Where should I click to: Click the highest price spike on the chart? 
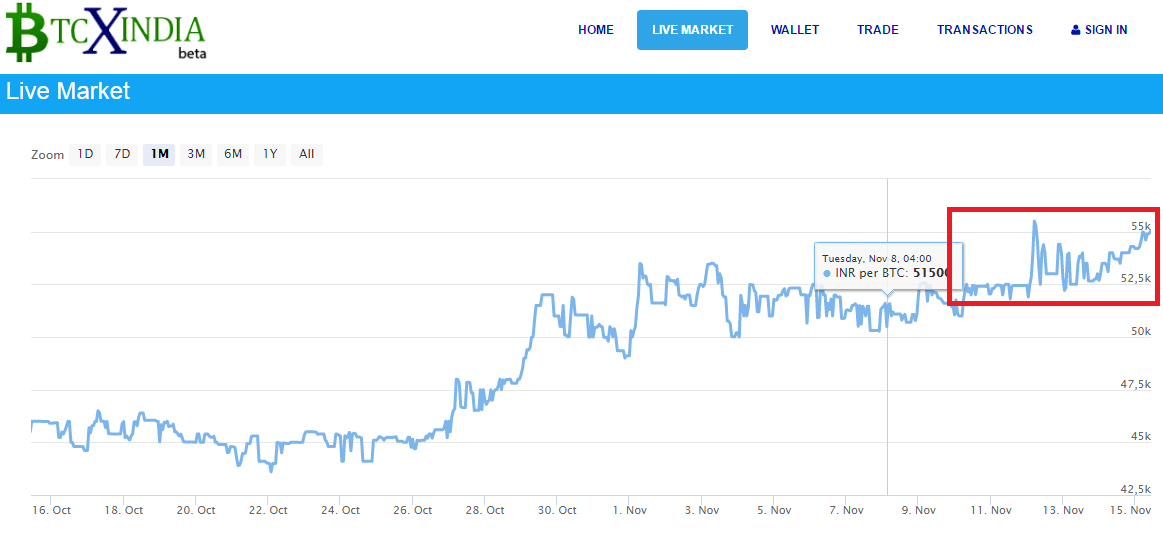click(x=1034, y=222)
